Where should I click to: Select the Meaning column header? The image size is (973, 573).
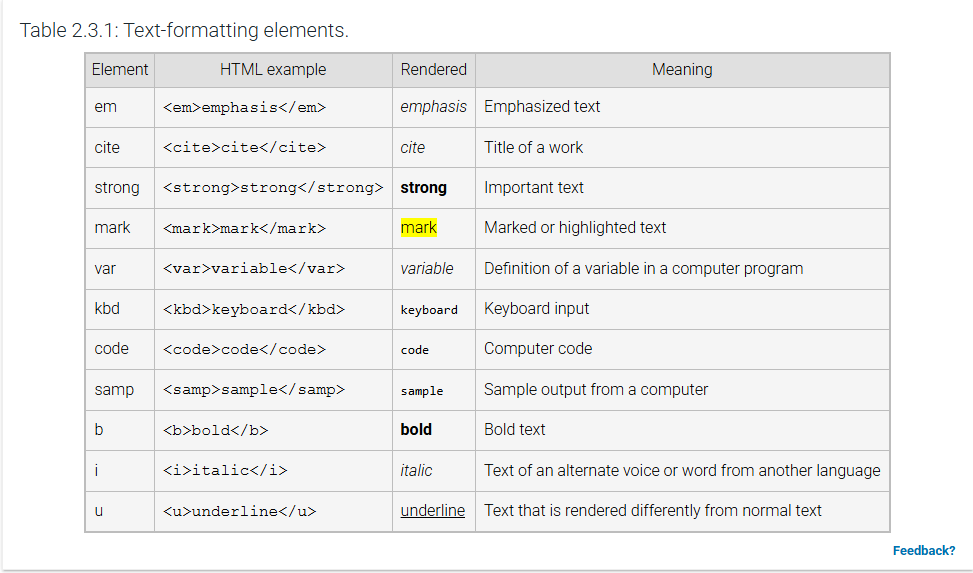[682, 70]
